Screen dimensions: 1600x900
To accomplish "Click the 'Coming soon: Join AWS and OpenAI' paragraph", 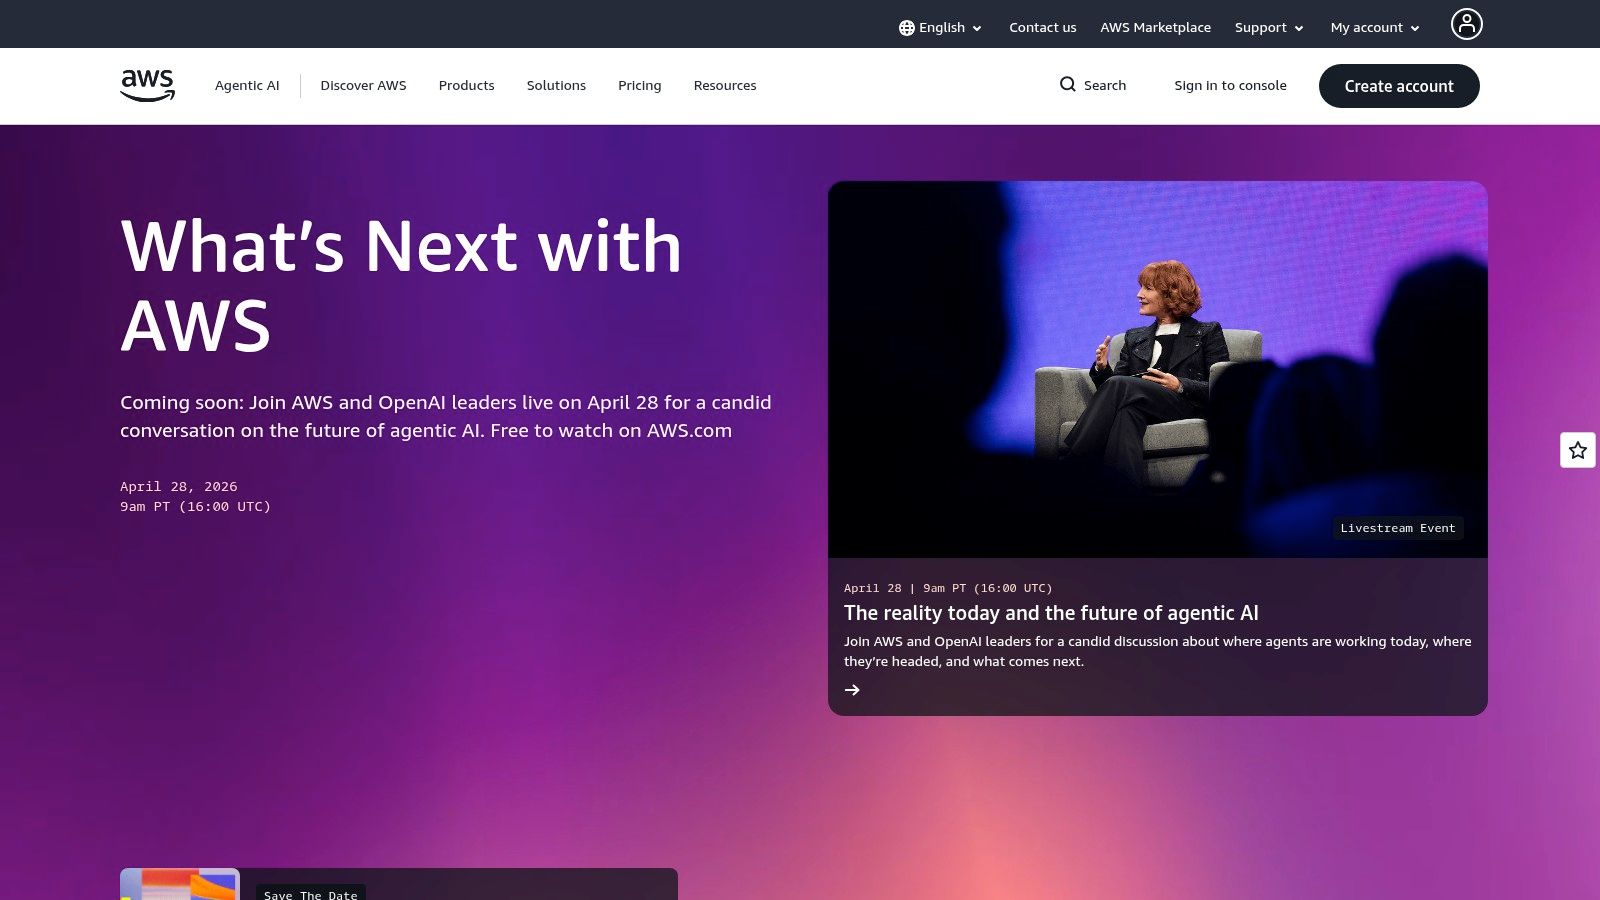I will 446,416.
